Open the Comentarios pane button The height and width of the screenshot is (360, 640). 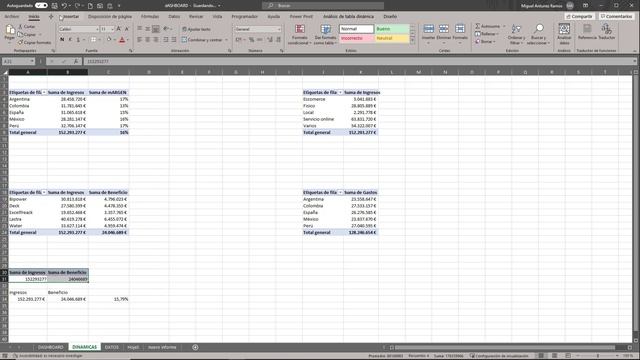[616, 16]
